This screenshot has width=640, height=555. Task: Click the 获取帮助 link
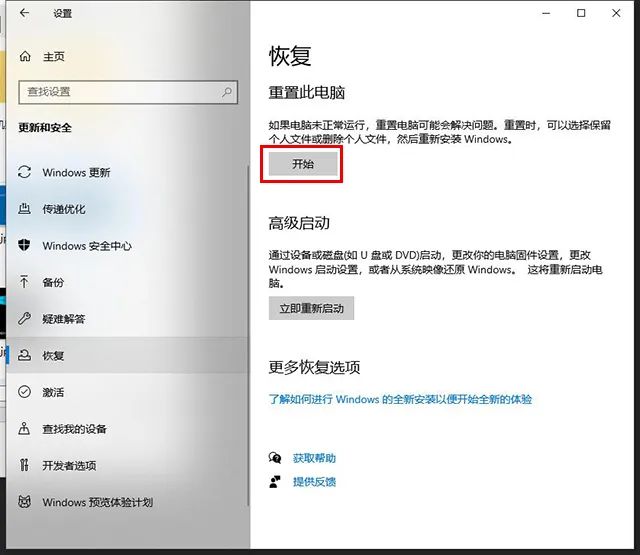pos(314,458)
